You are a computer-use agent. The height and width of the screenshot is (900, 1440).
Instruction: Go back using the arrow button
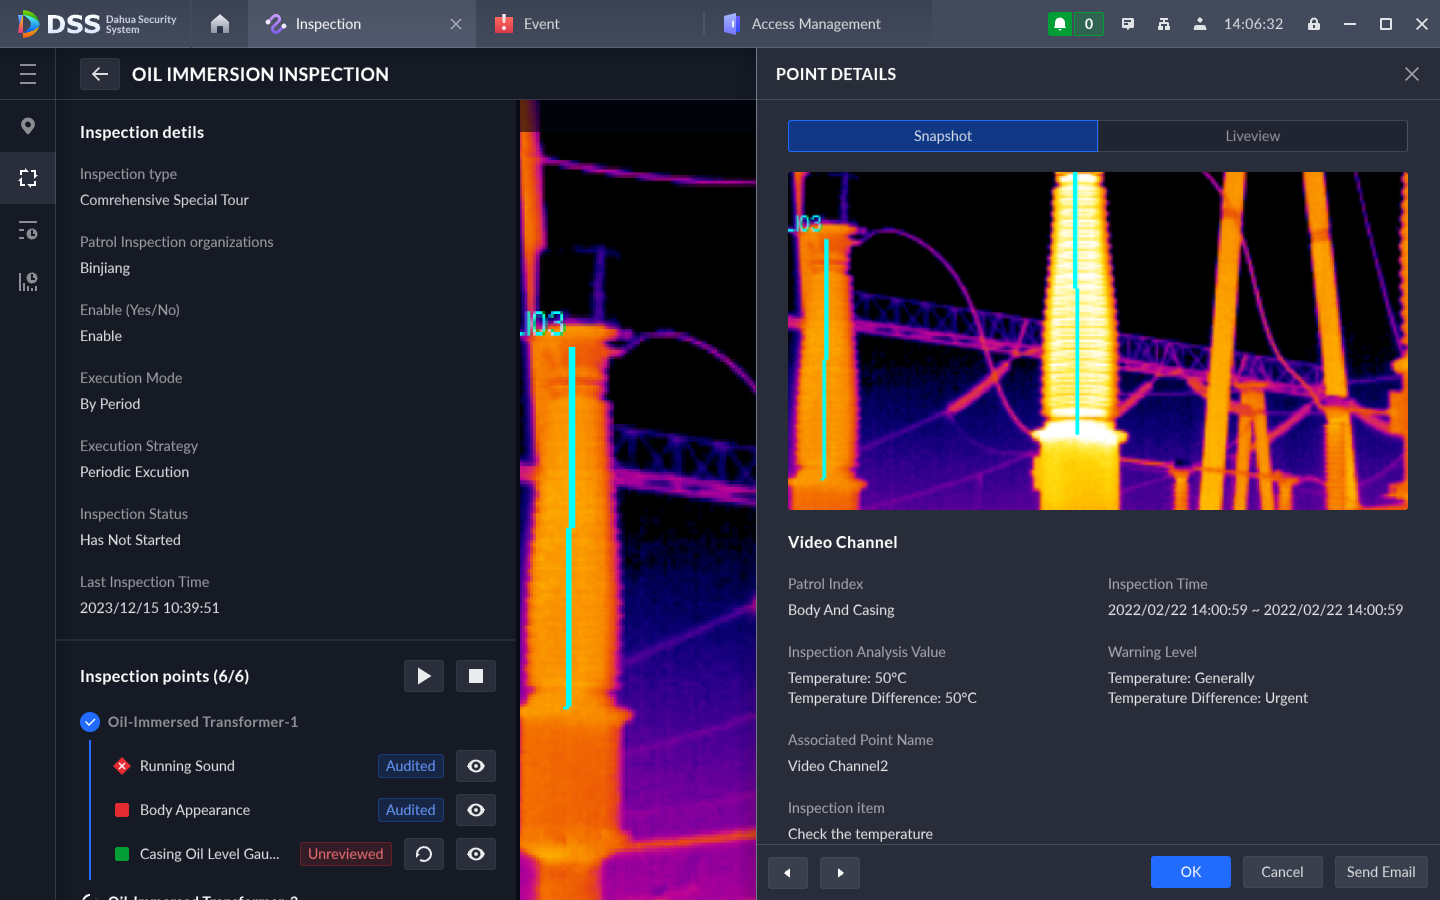(x=100, y=74)
